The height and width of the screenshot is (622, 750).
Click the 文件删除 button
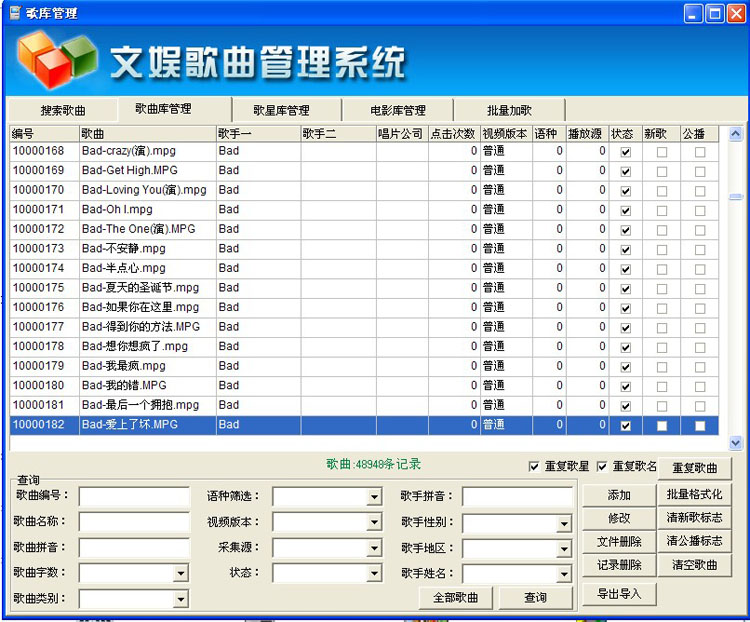(619, 542)
